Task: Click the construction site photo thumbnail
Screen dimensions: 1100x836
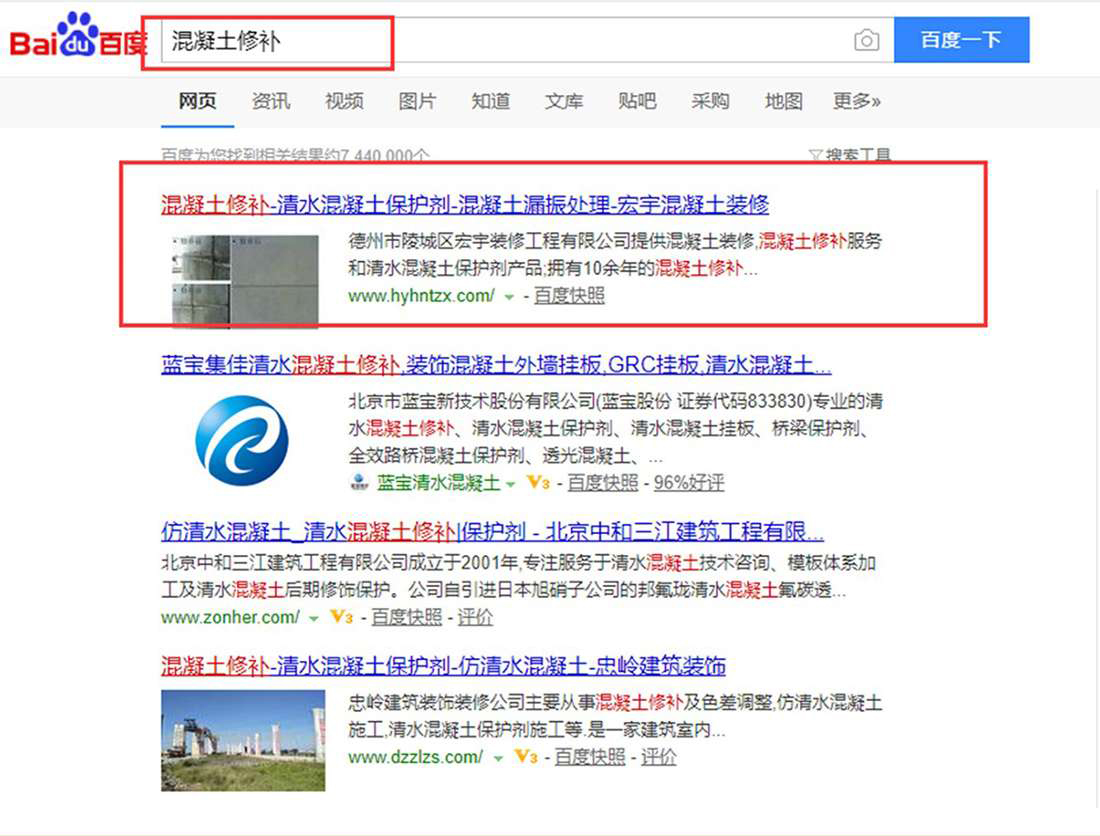Action: pyautogui.click(x=243, y=741)
